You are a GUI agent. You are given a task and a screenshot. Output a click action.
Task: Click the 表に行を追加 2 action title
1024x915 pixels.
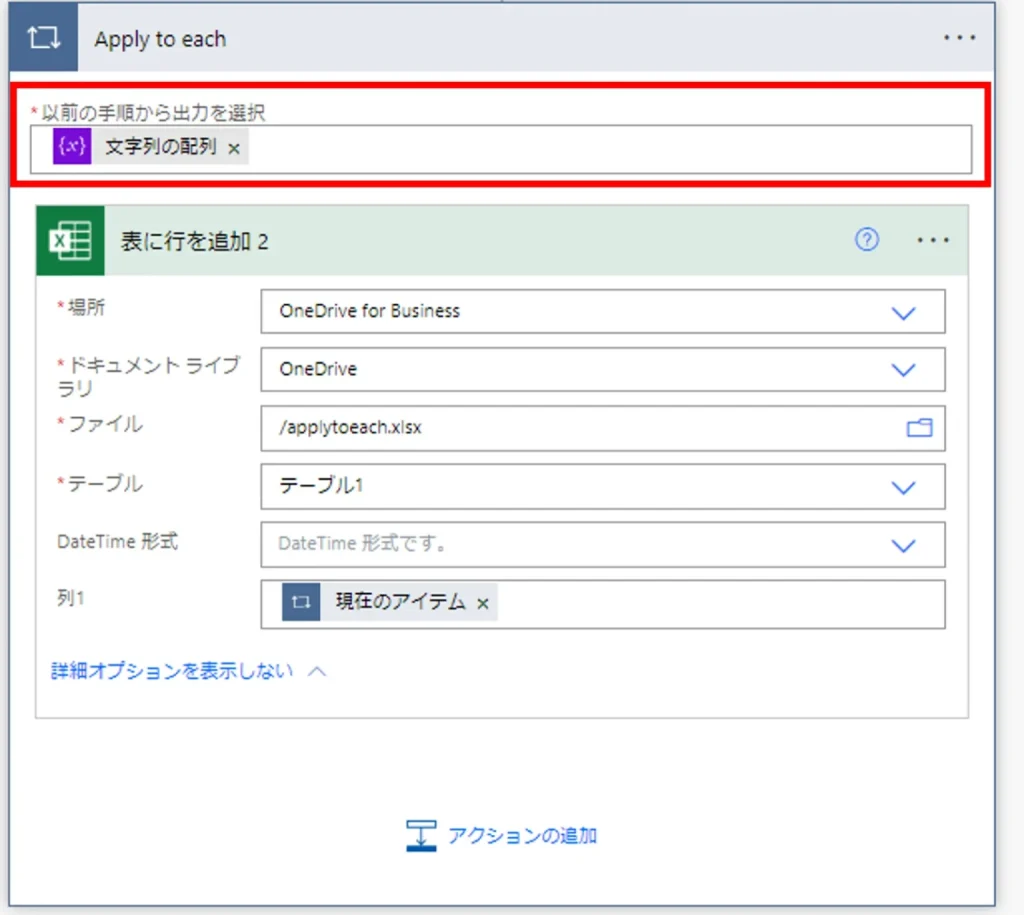point(195,241)
